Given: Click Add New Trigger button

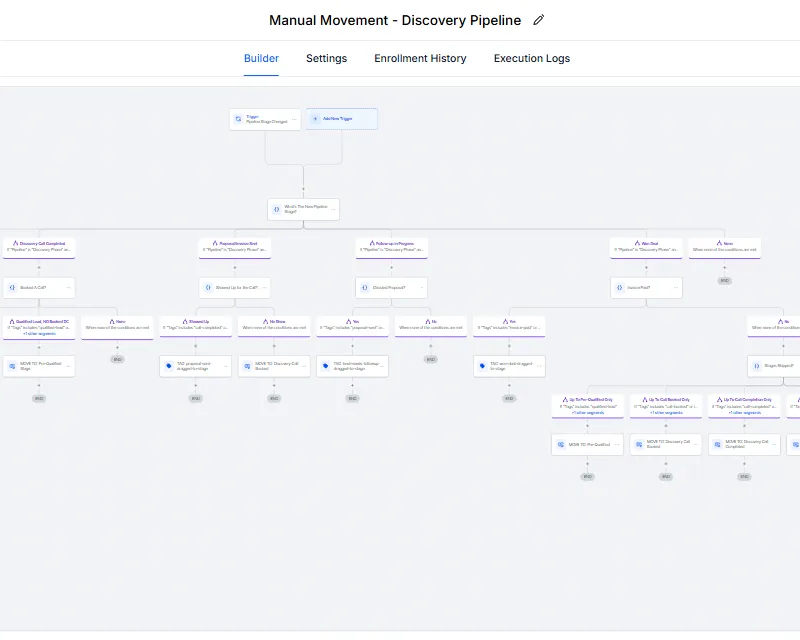Looking at the screenshot, I should click(342, 119).
